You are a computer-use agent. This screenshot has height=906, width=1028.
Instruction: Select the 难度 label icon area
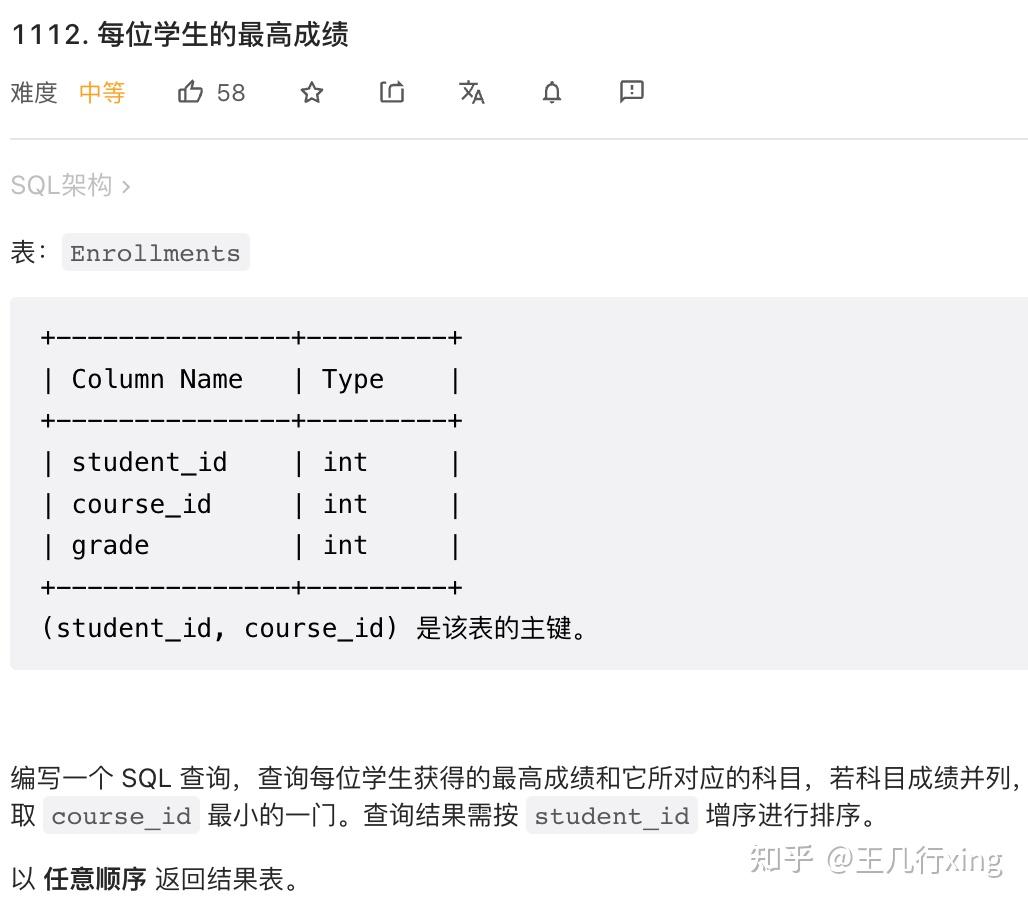[x=33, y=92]
